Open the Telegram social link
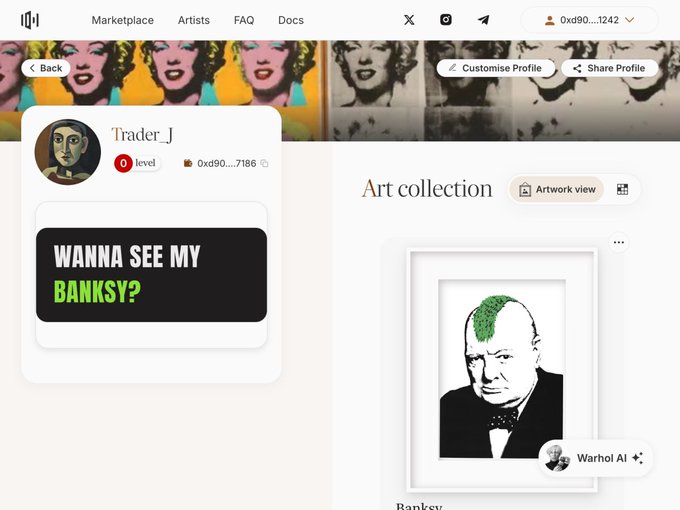680x510 pixels. (483, 20)
